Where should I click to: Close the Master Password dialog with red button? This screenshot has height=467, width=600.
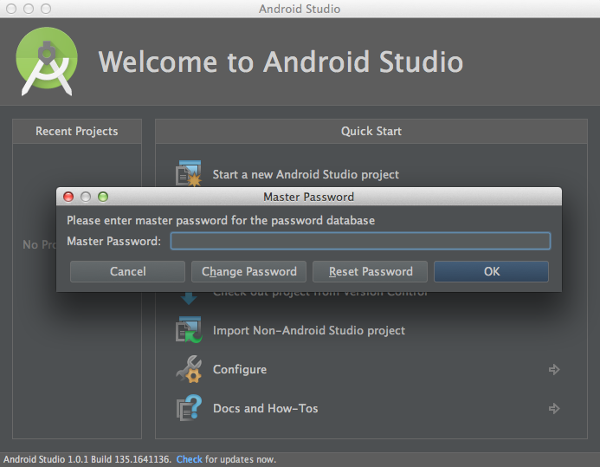coord(68,197)
